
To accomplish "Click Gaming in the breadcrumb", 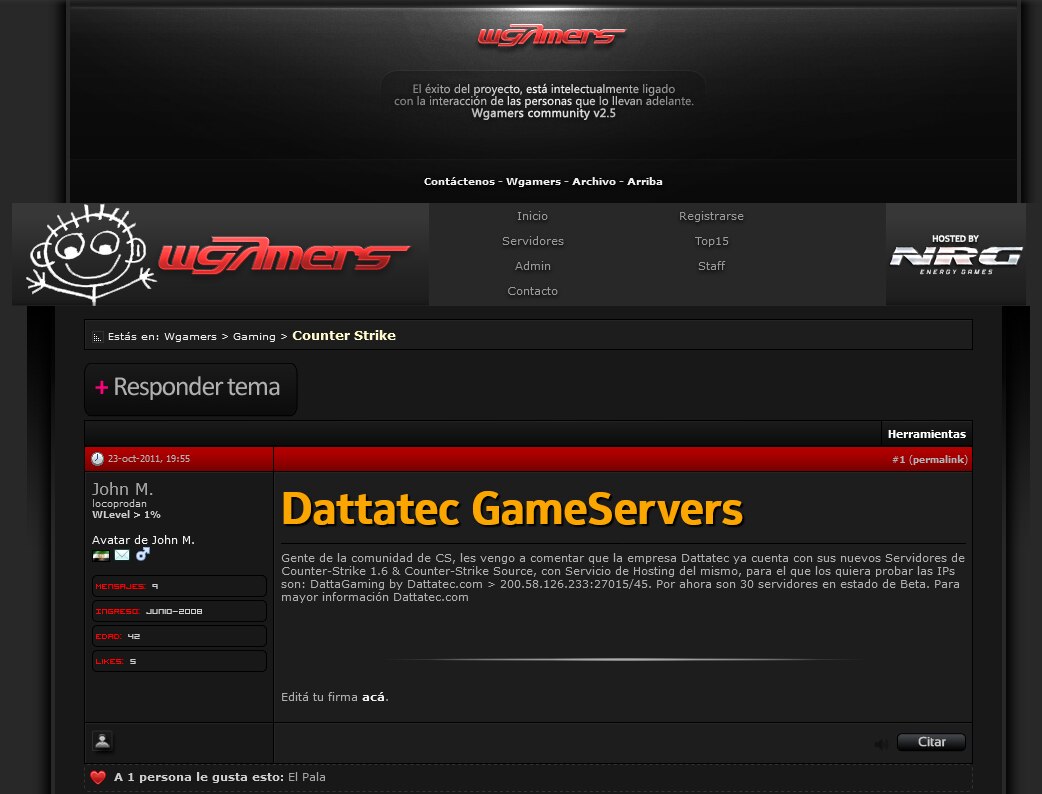I will pos(254,337).
